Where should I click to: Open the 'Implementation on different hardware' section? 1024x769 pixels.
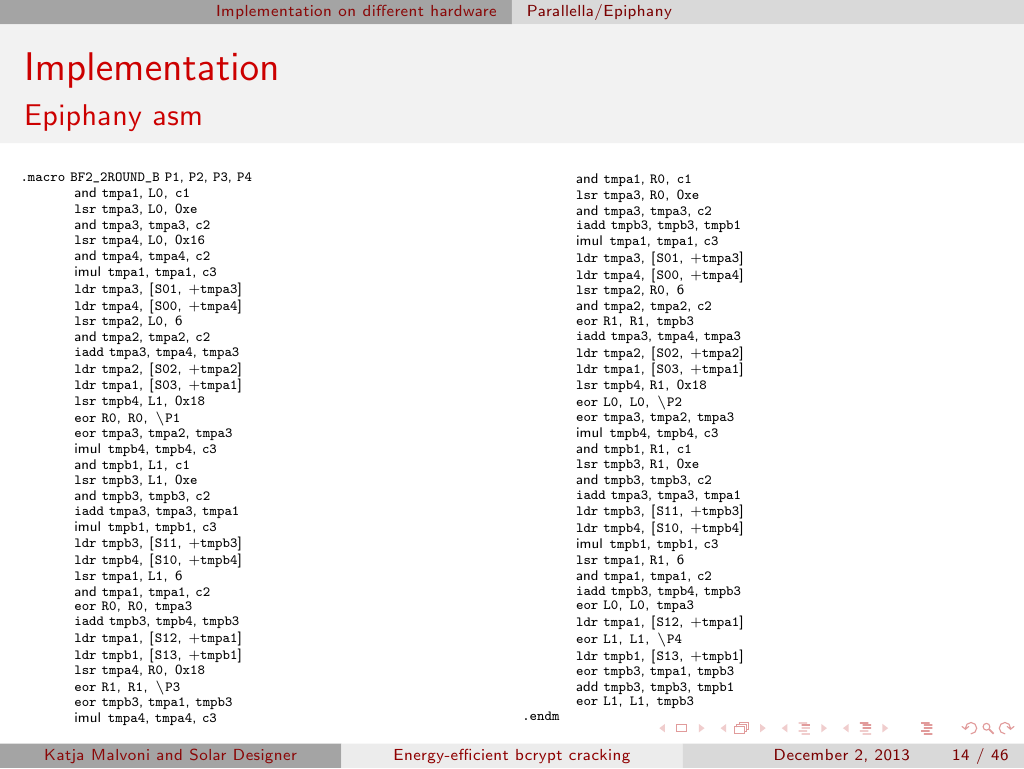point(356,11)
